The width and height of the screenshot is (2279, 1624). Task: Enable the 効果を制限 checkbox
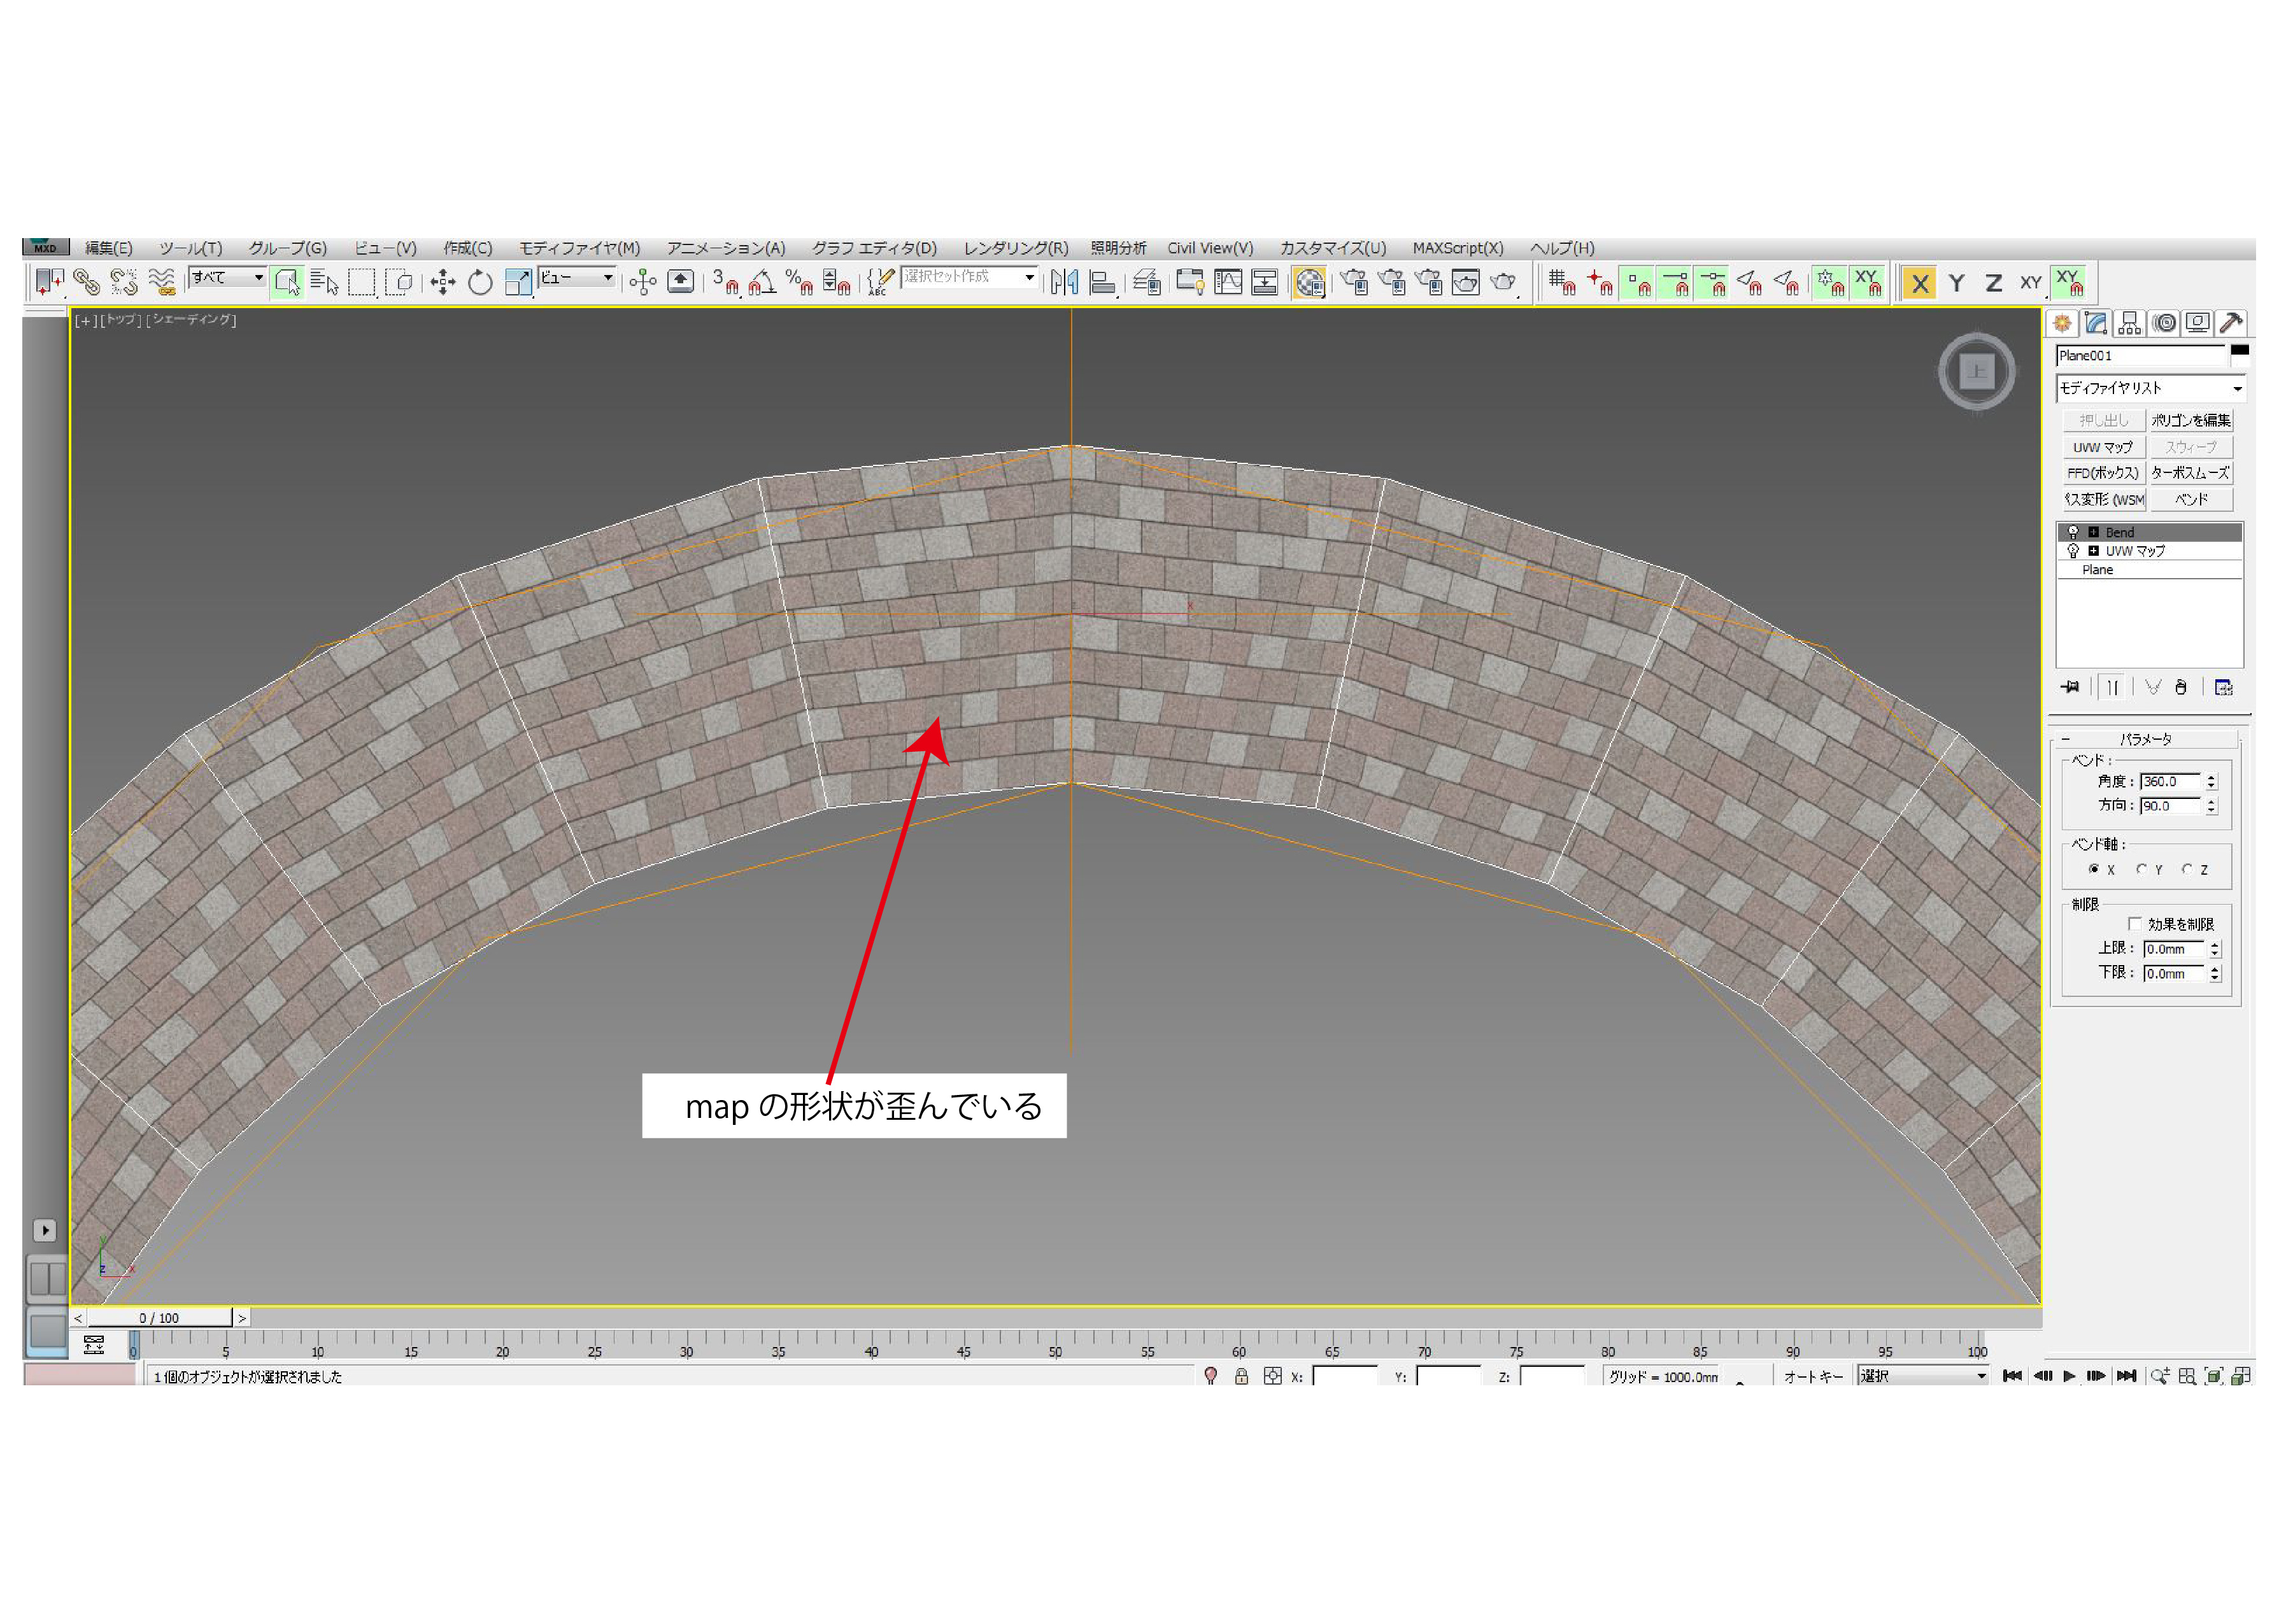[2135, 924]
